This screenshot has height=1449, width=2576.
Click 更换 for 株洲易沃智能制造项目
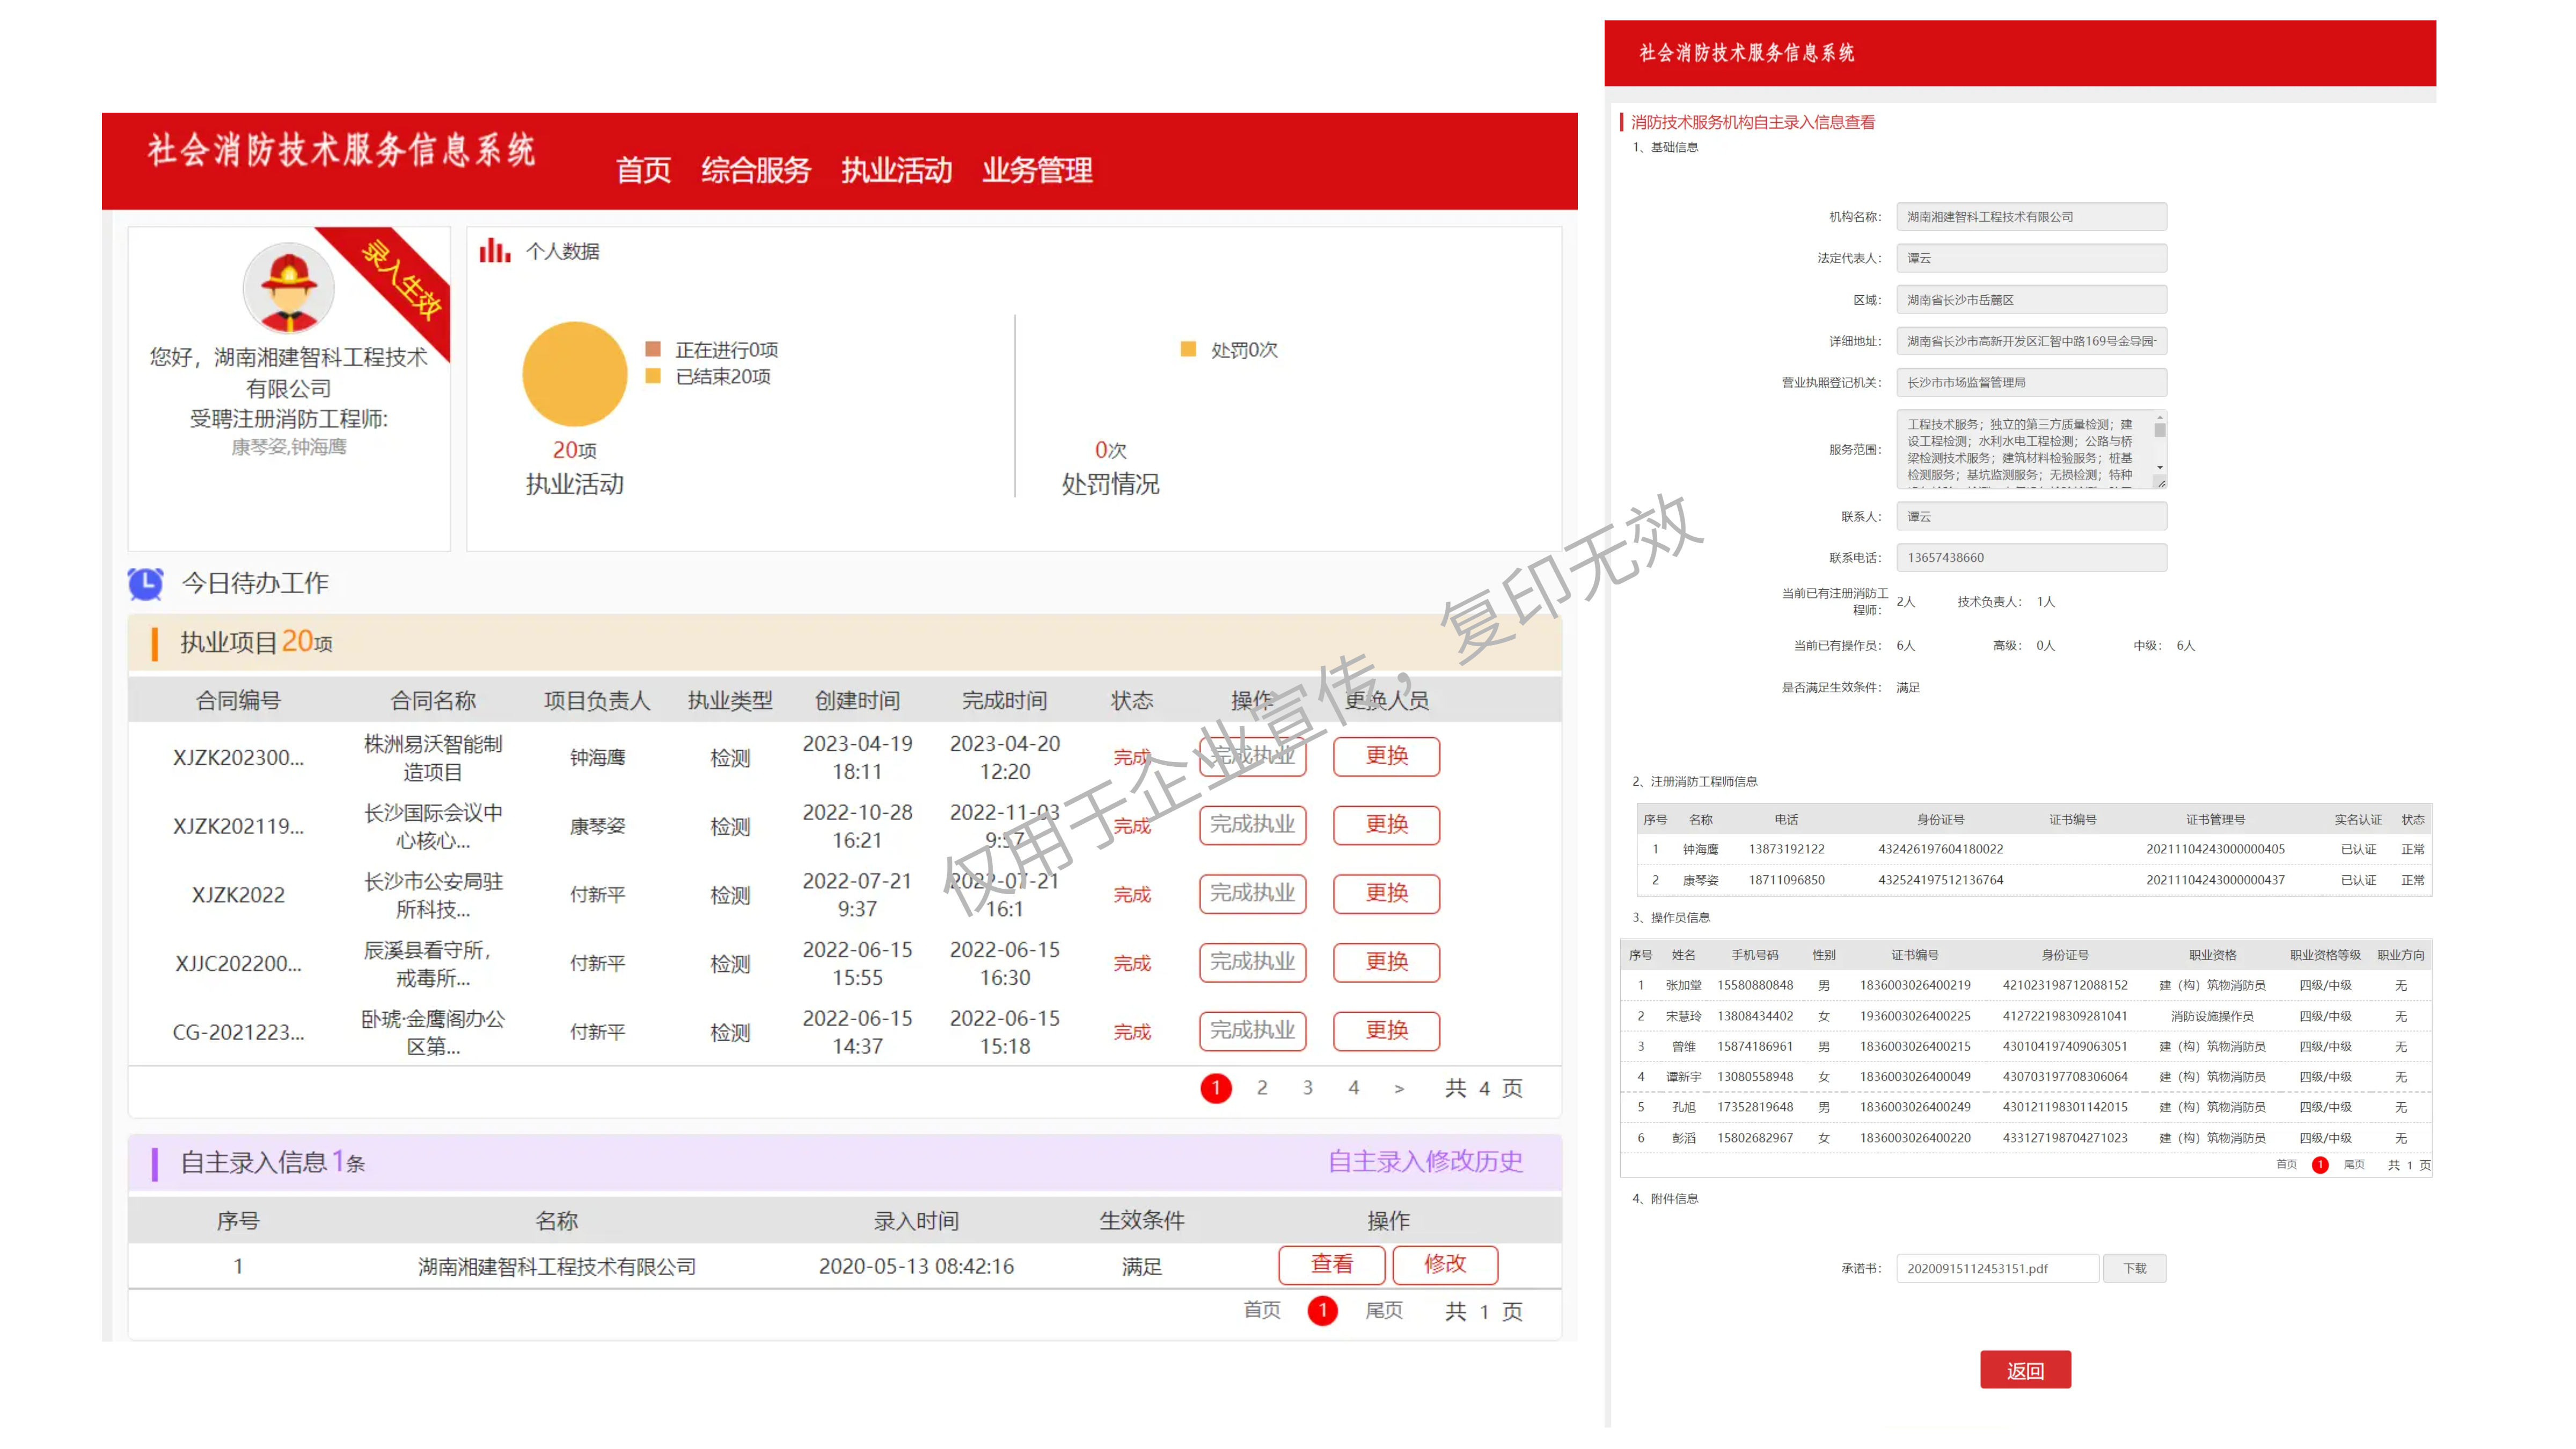pos(1386,756)
